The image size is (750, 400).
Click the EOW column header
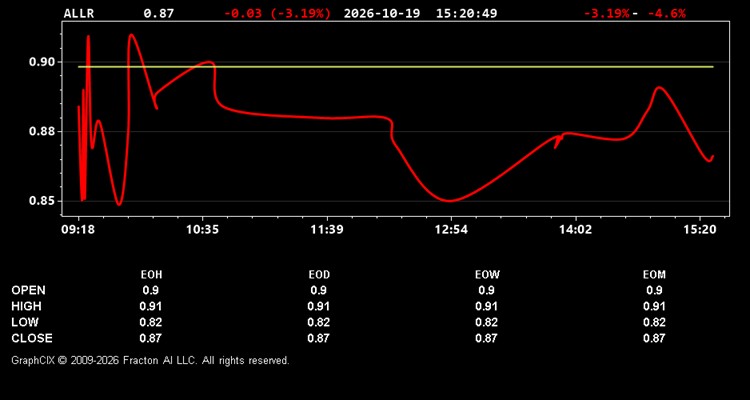click(x=486, y=275)
